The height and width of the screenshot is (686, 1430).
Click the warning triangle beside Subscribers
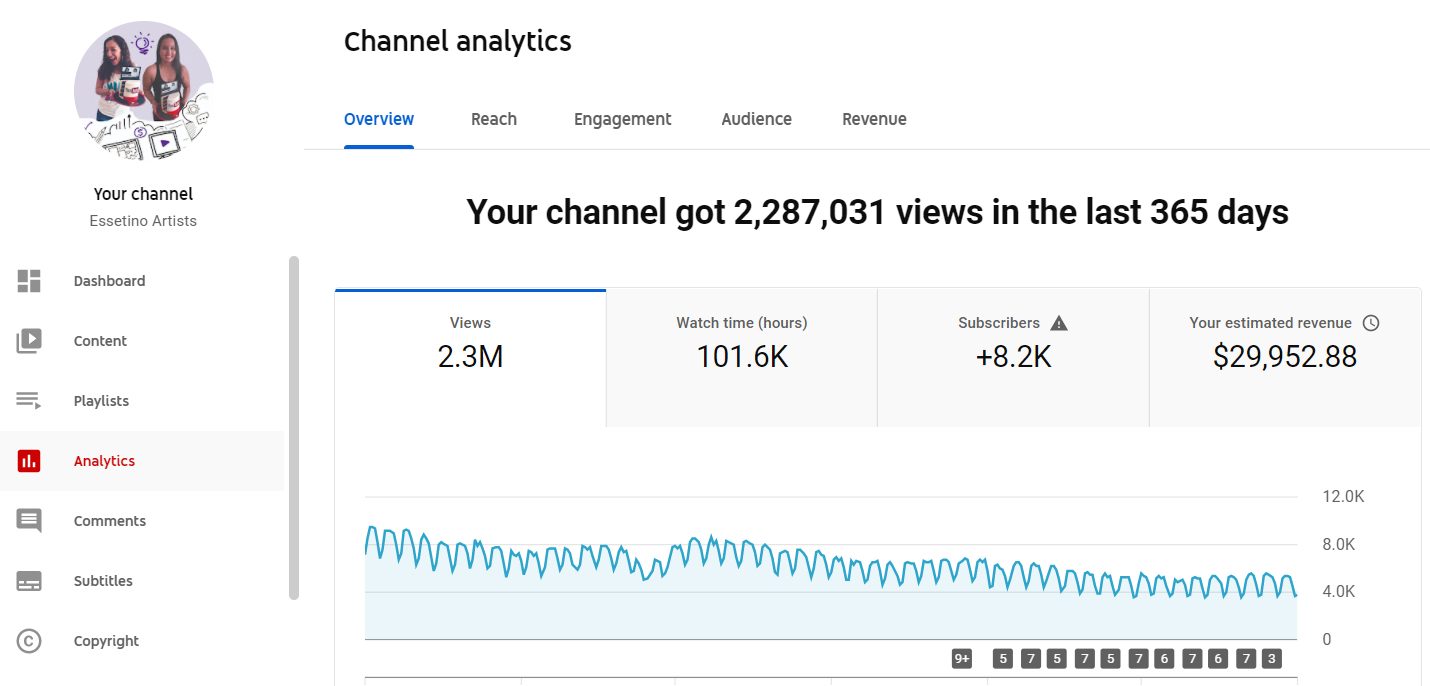1060,323
